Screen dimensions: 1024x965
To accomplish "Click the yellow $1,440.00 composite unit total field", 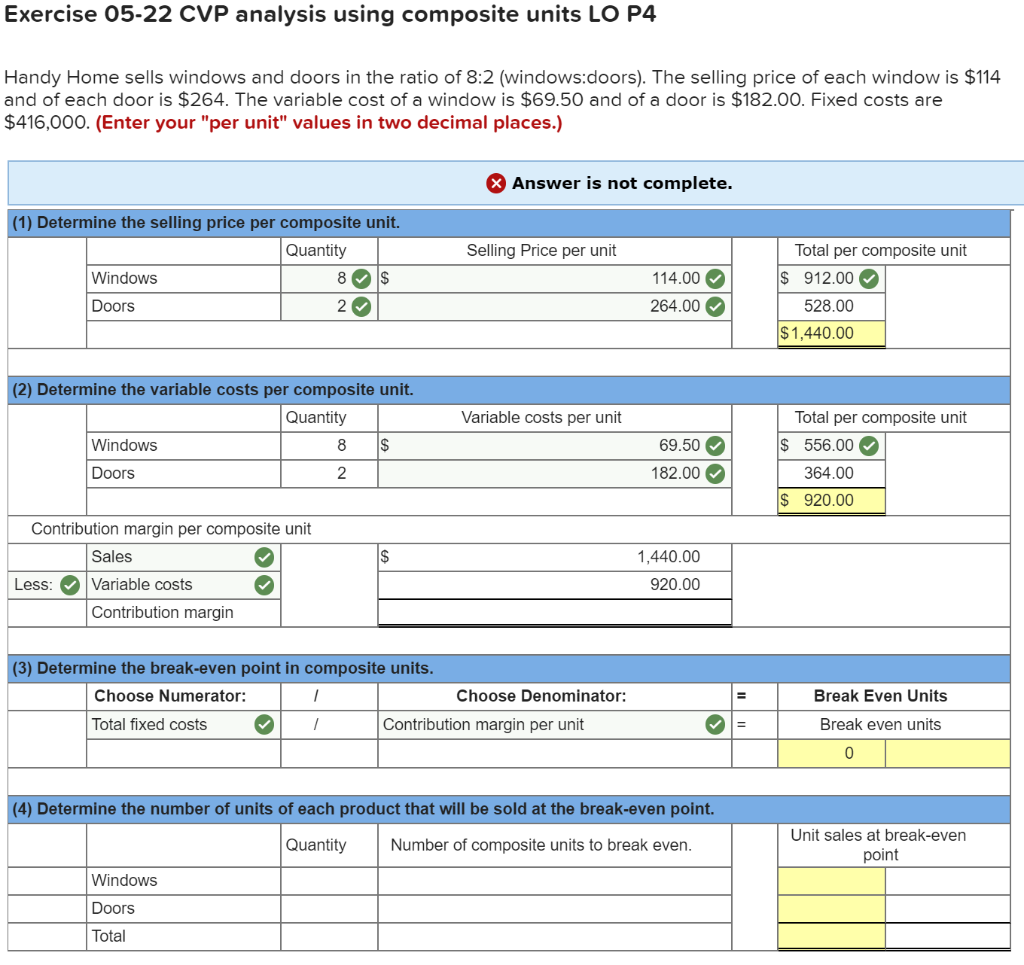I will [x=831, y=333].
